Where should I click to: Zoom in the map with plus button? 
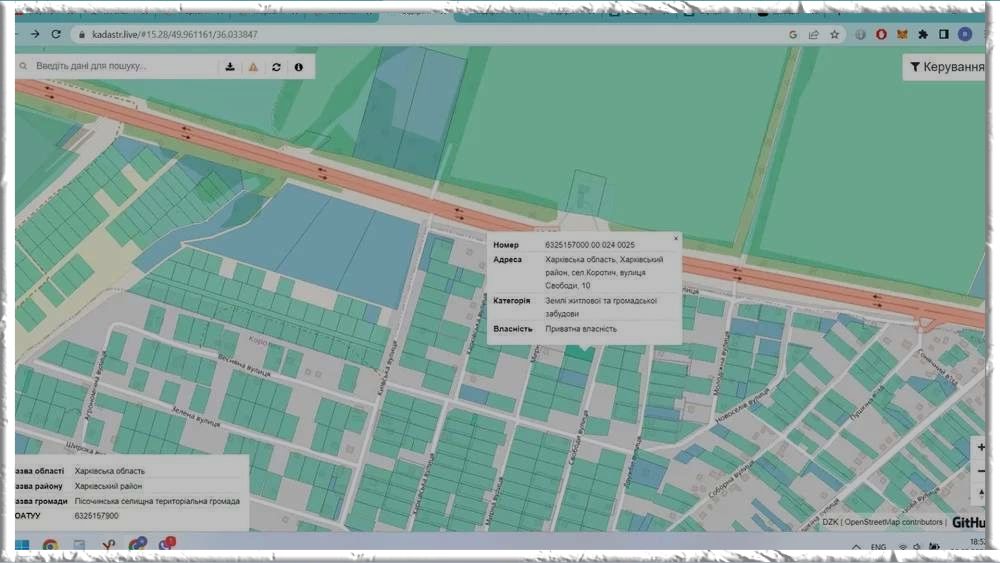[980, 448]
